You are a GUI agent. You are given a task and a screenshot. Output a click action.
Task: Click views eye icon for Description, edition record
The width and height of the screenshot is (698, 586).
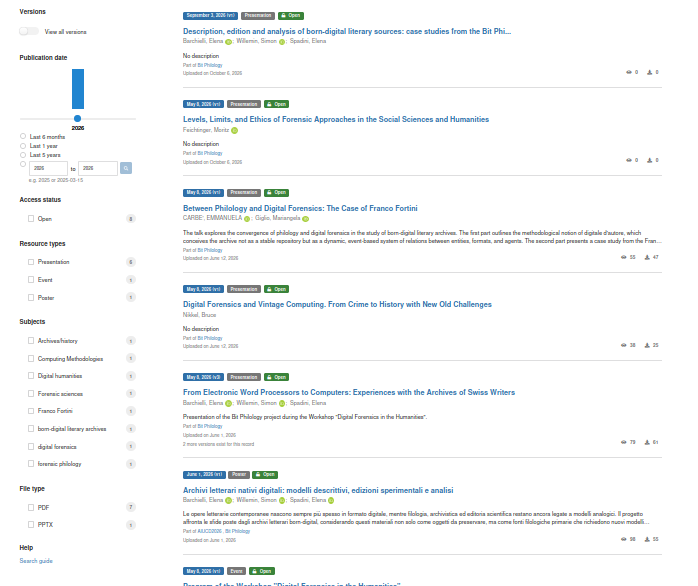coord(629,72)
